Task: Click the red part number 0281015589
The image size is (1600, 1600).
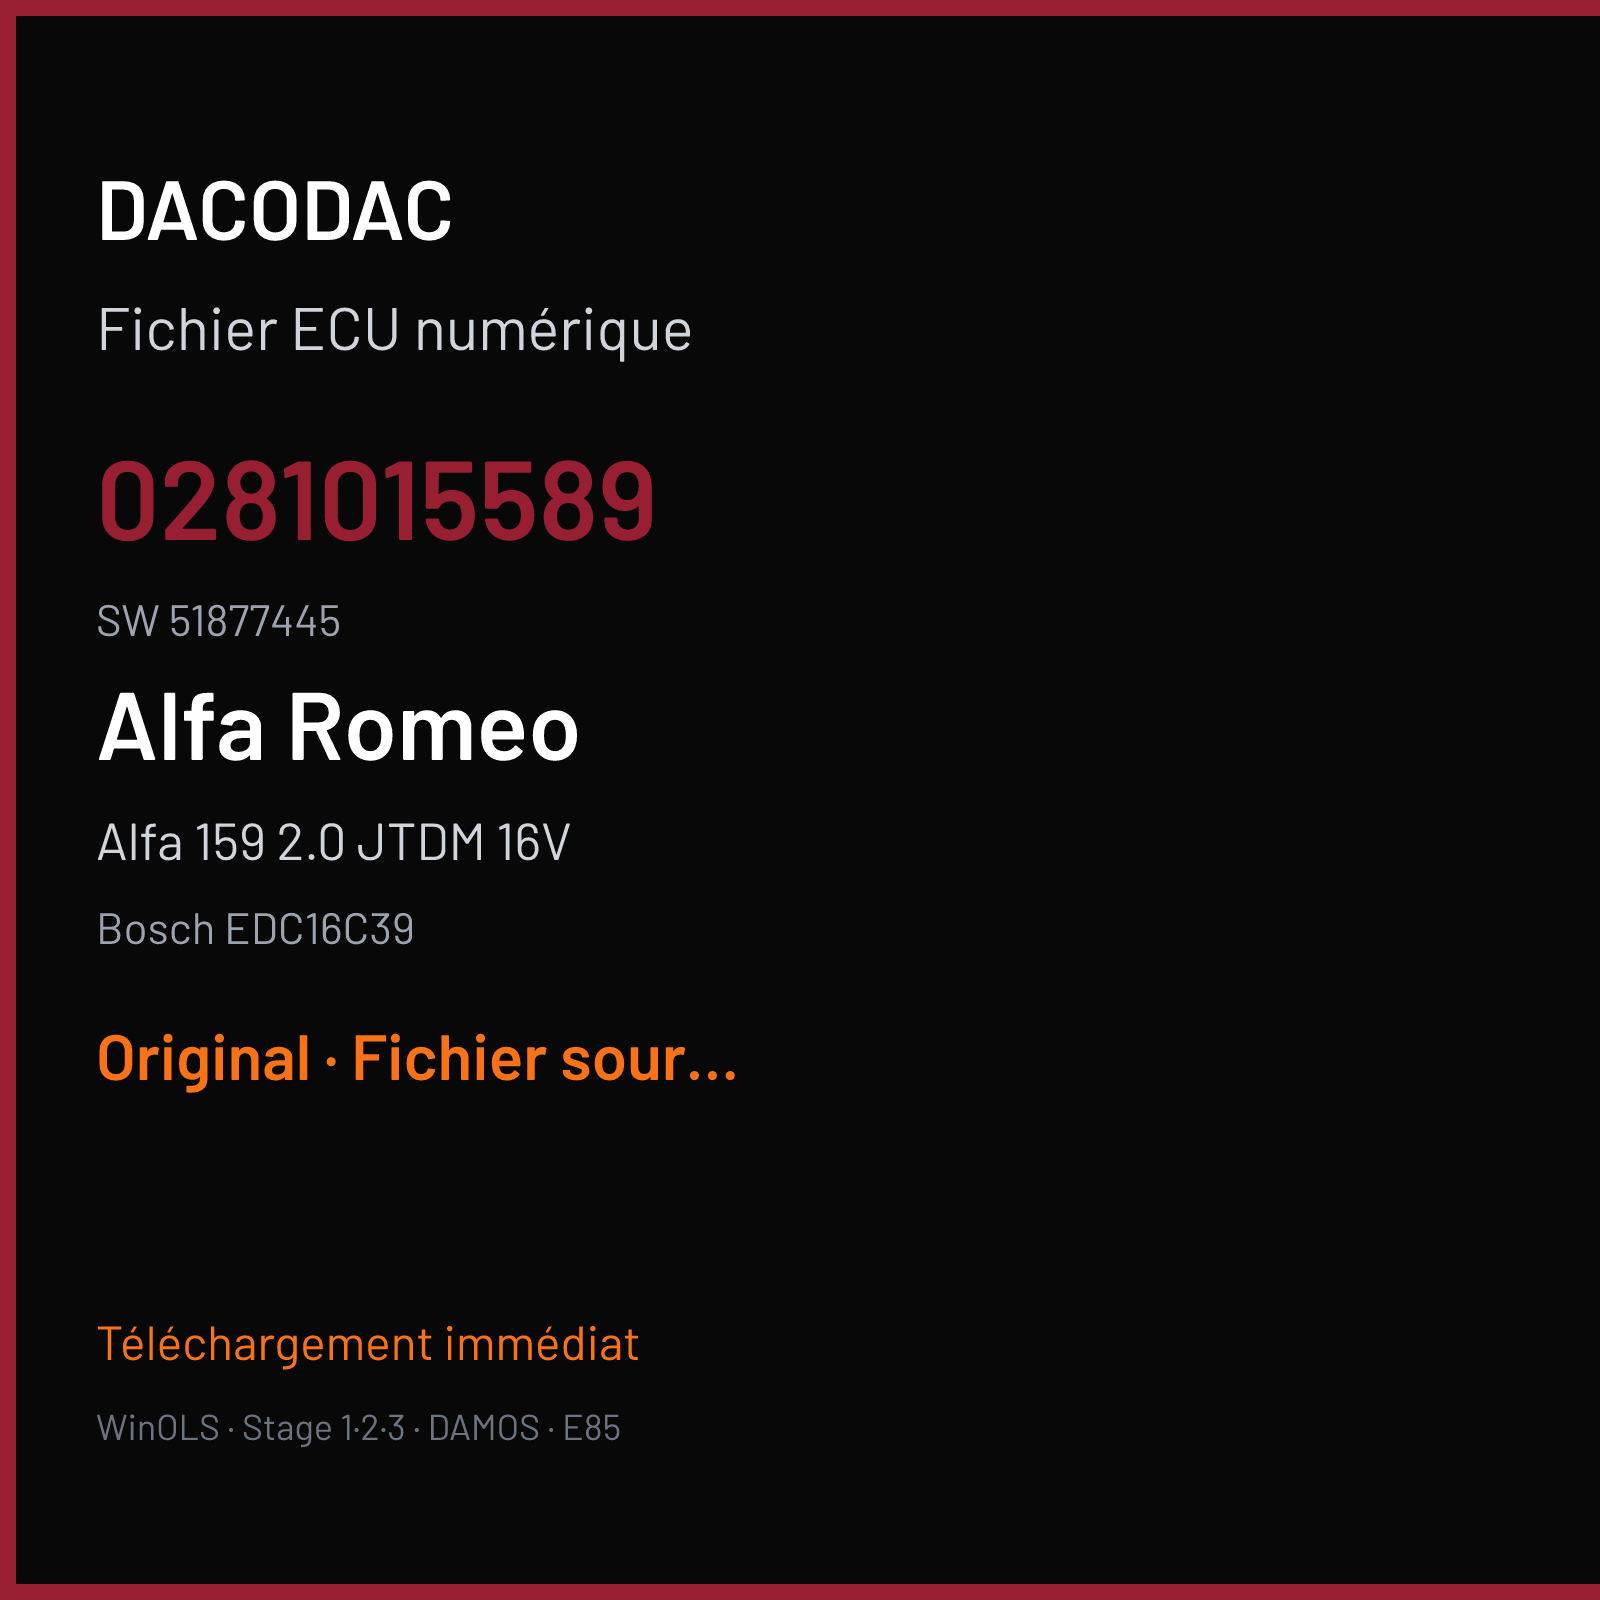Action: pyautogui.click(x=376, y=501)
